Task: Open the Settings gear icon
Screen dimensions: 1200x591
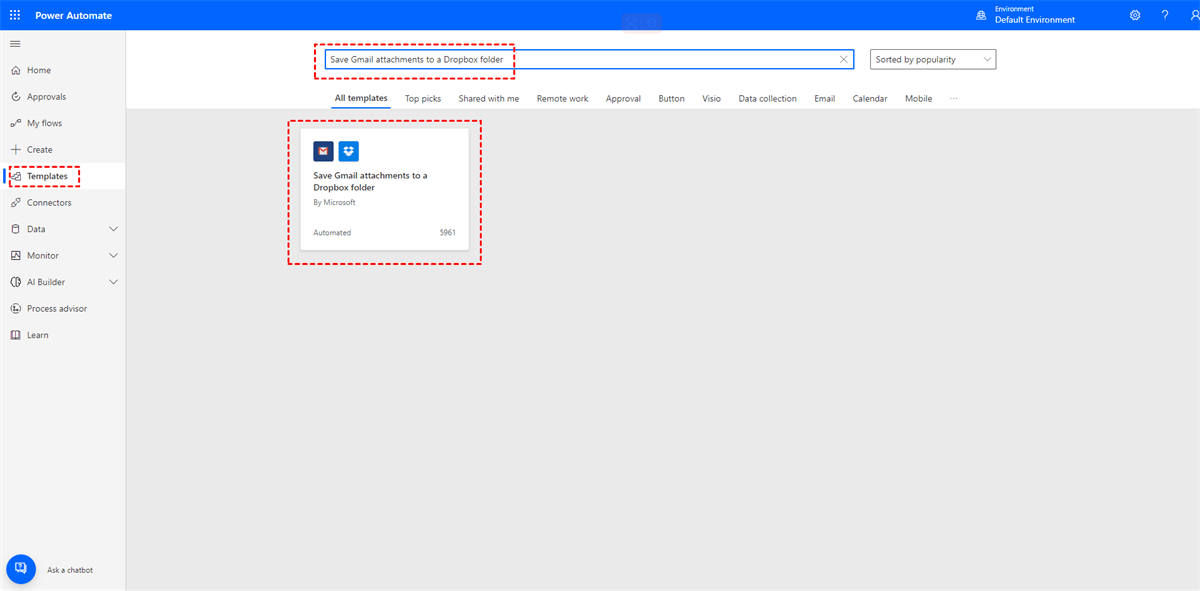Action: (x=1135, y=16)
